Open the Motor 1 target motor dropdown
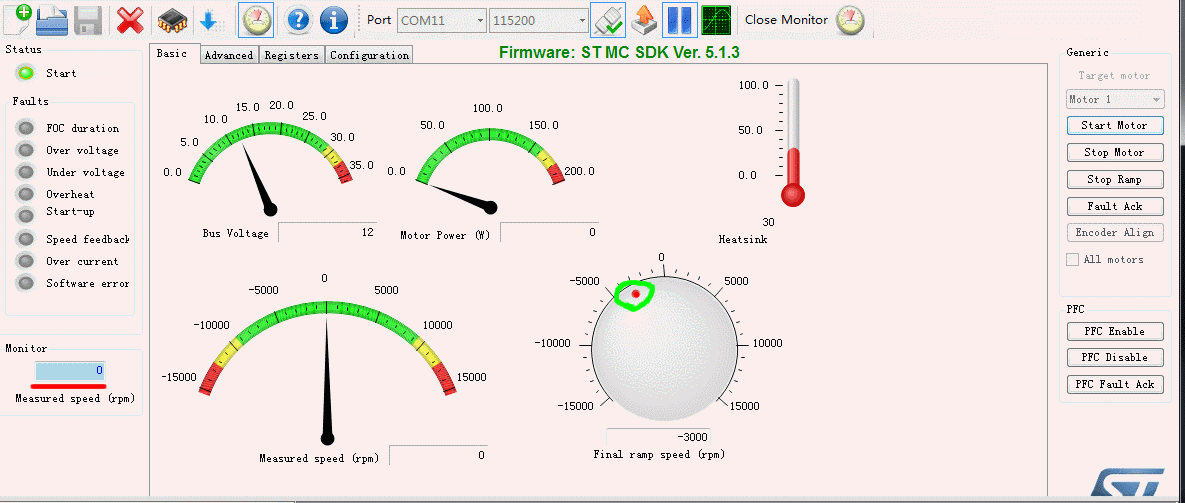The height and width of the screenshot is (503, 1185). click(x=1115, y=100)
